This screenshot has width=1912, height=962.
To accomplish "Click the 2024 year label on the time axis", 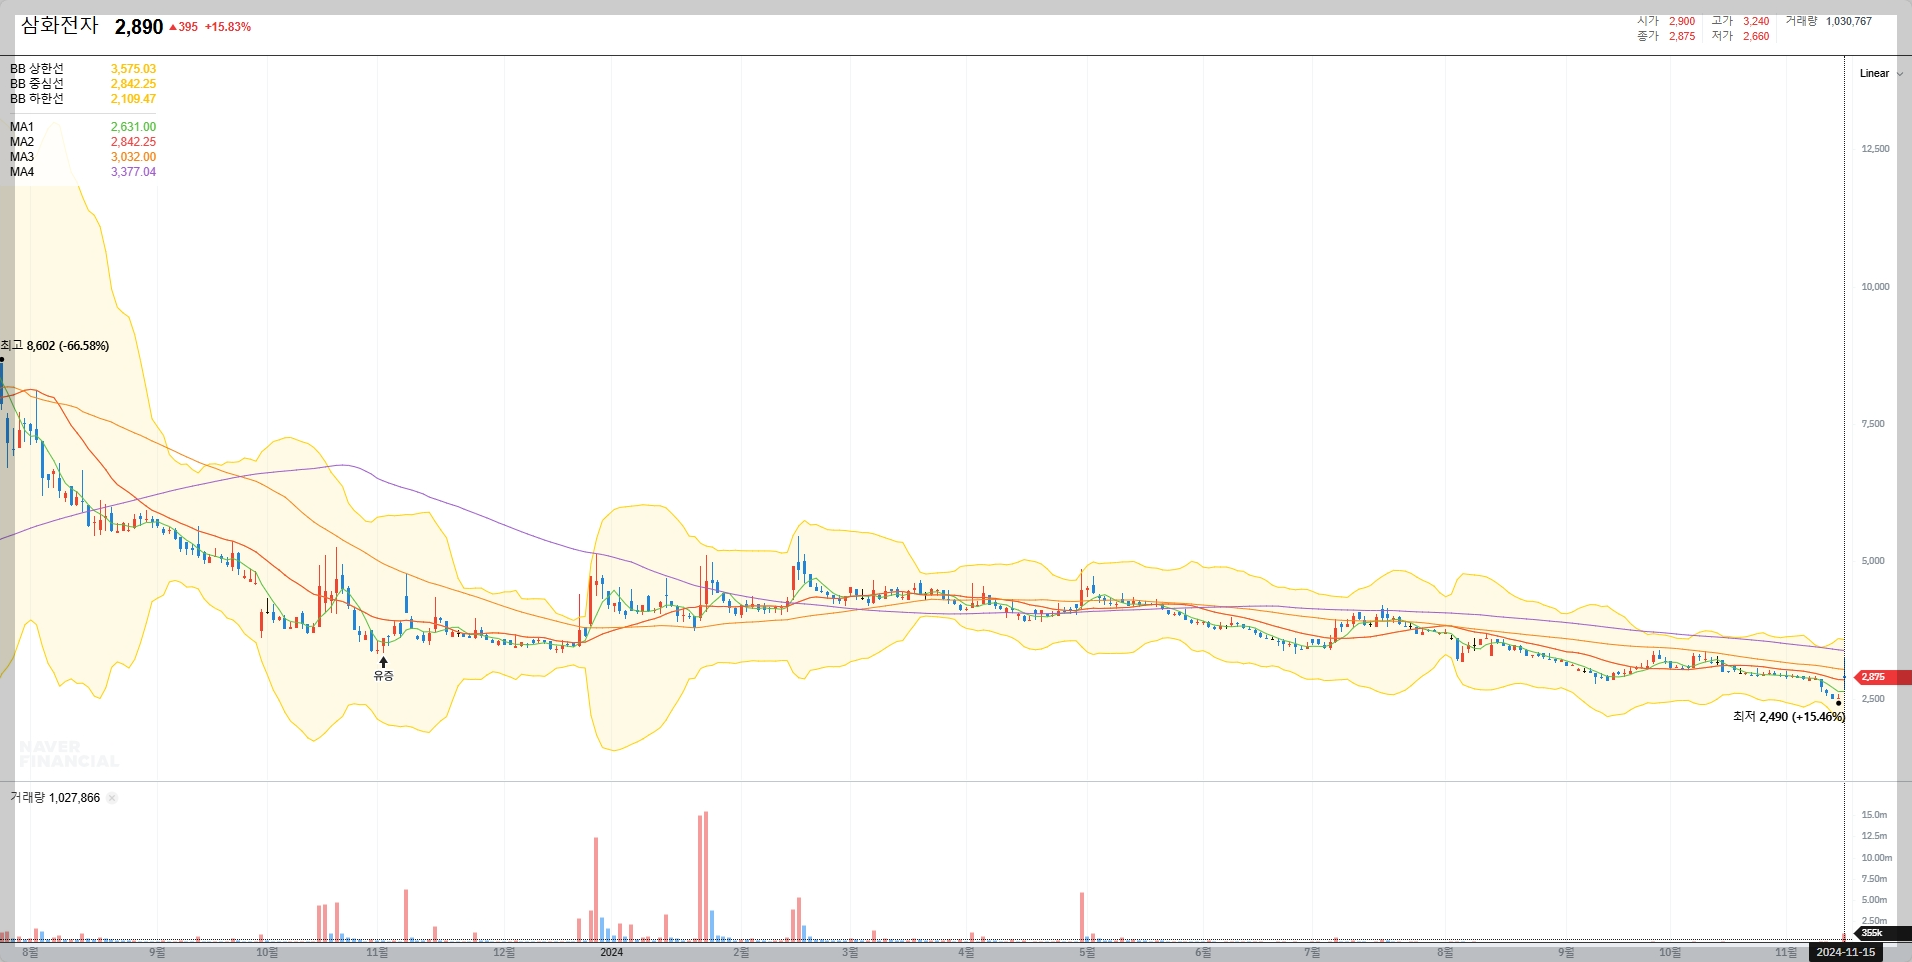I will pyautogui.click(x=611, y=952).
